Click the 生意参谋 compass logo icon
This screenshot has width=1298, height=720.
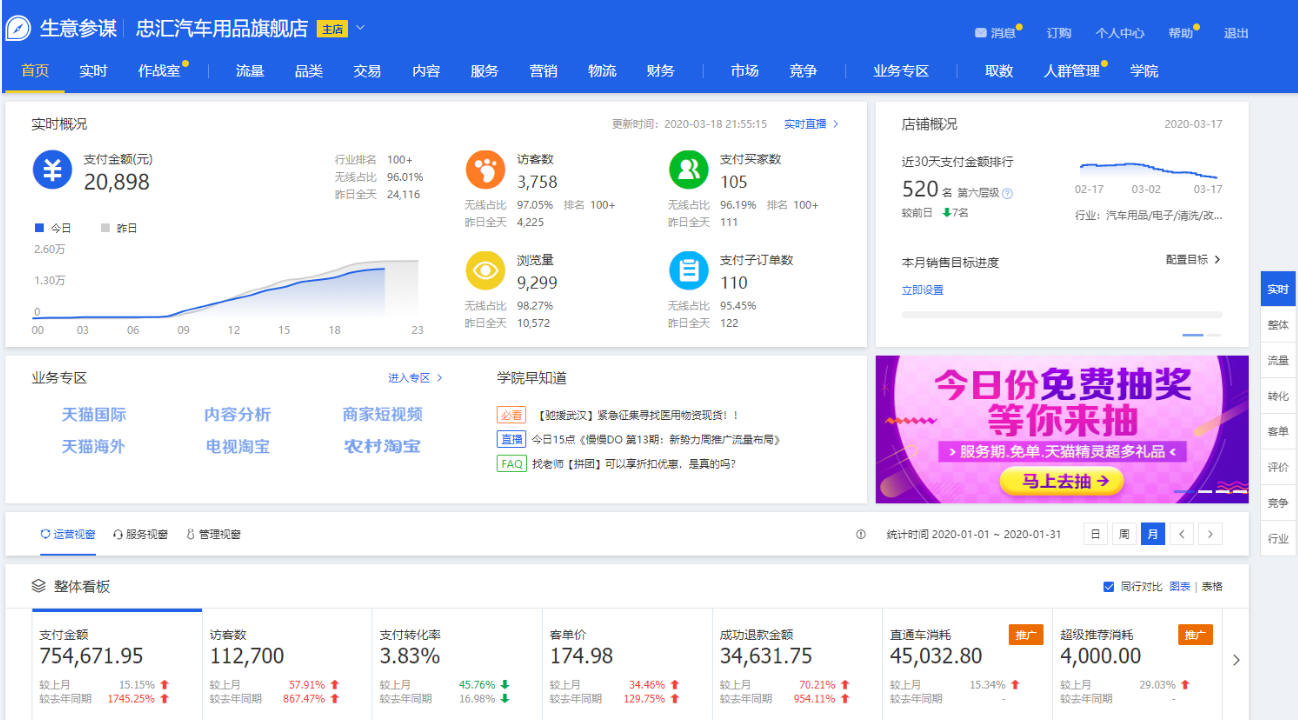point(18,29)
